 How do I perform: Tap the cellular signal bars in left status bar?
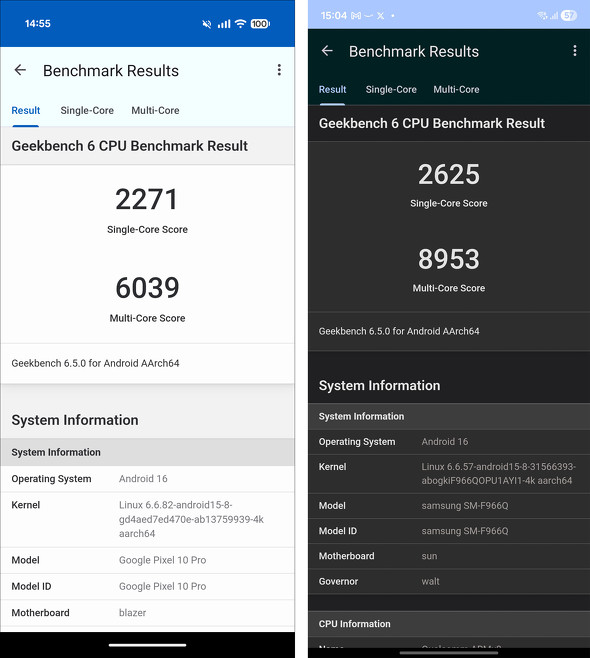tap(224, 24)
